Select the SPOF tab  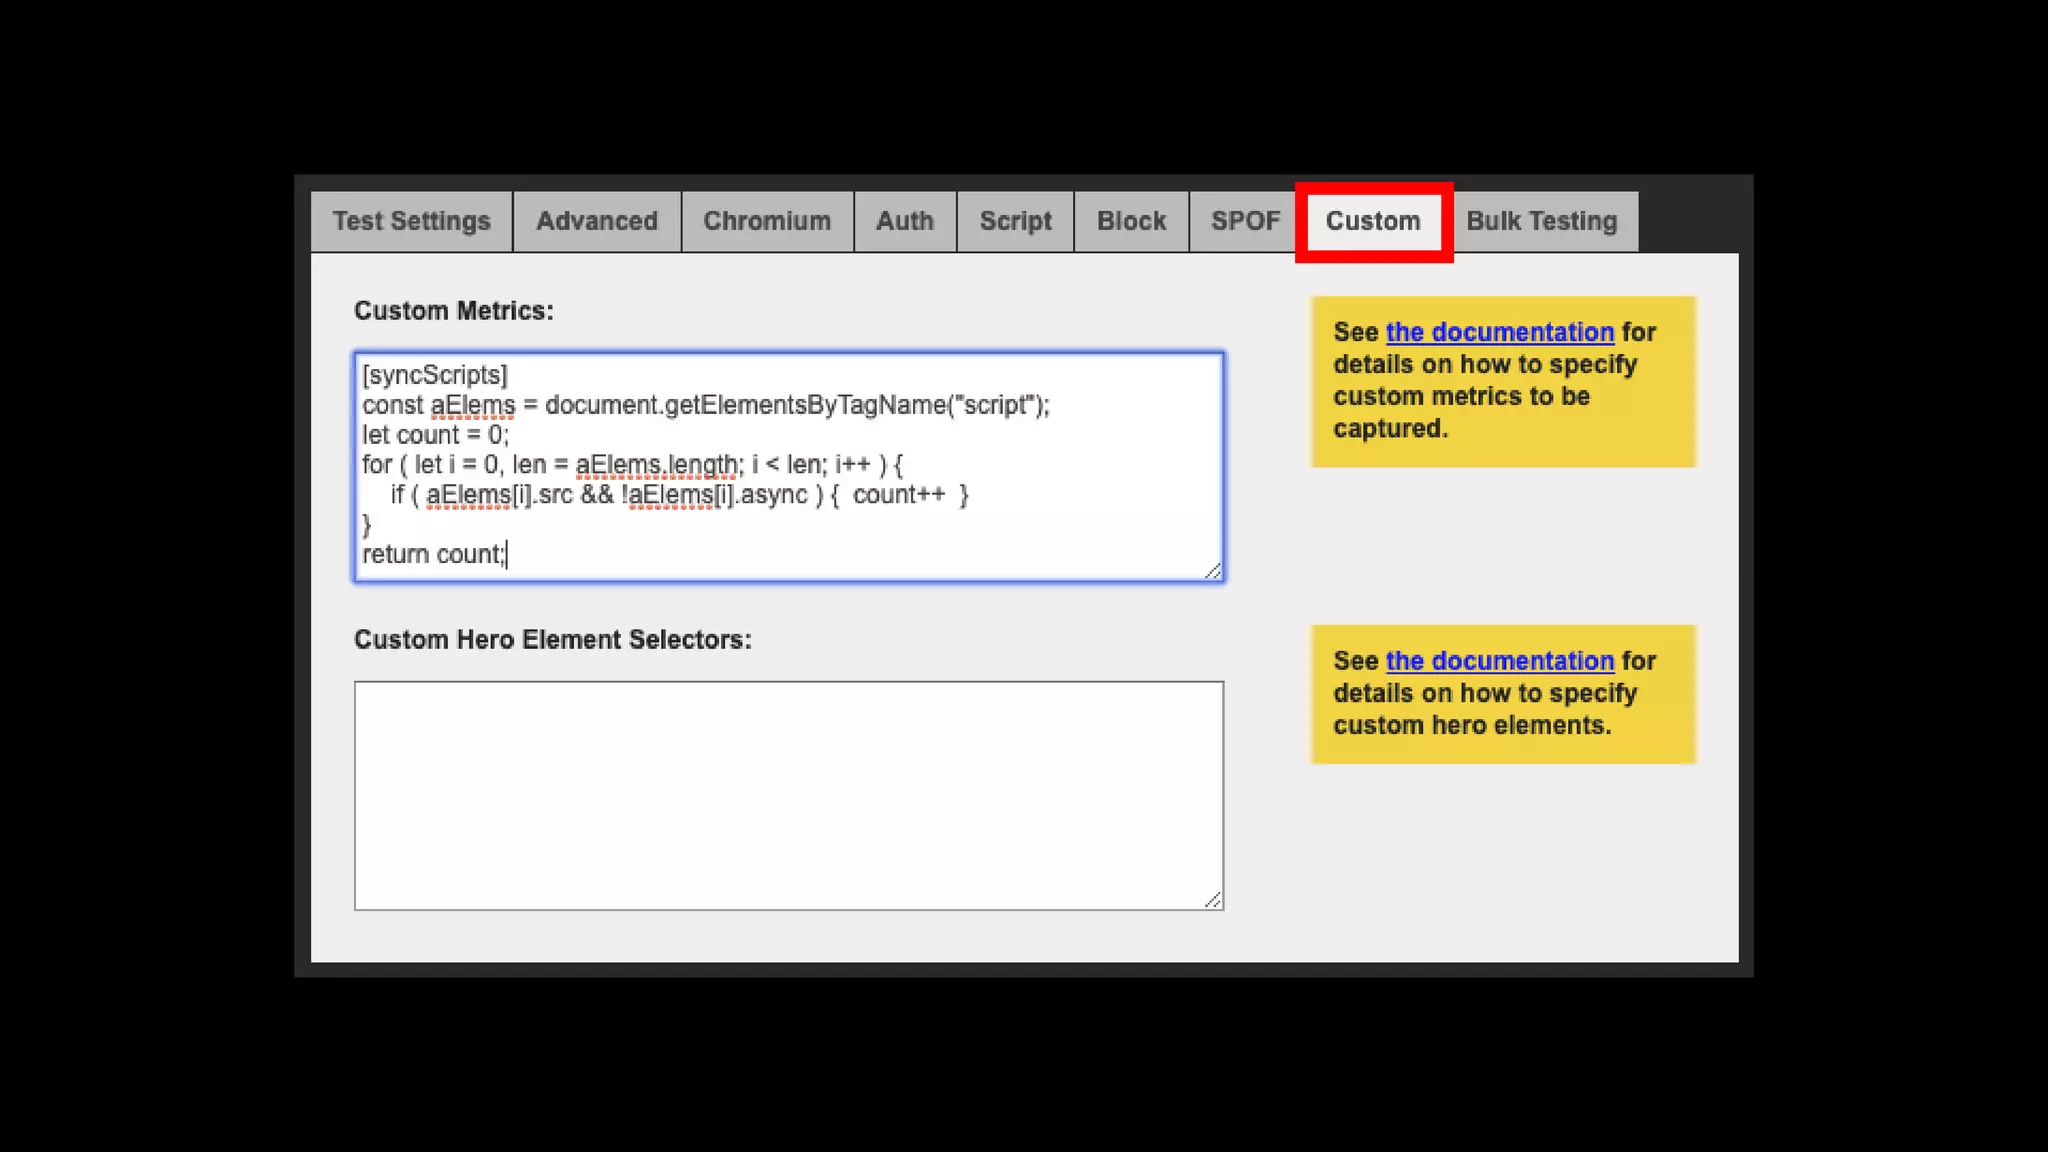click(x=1244, y=221)
